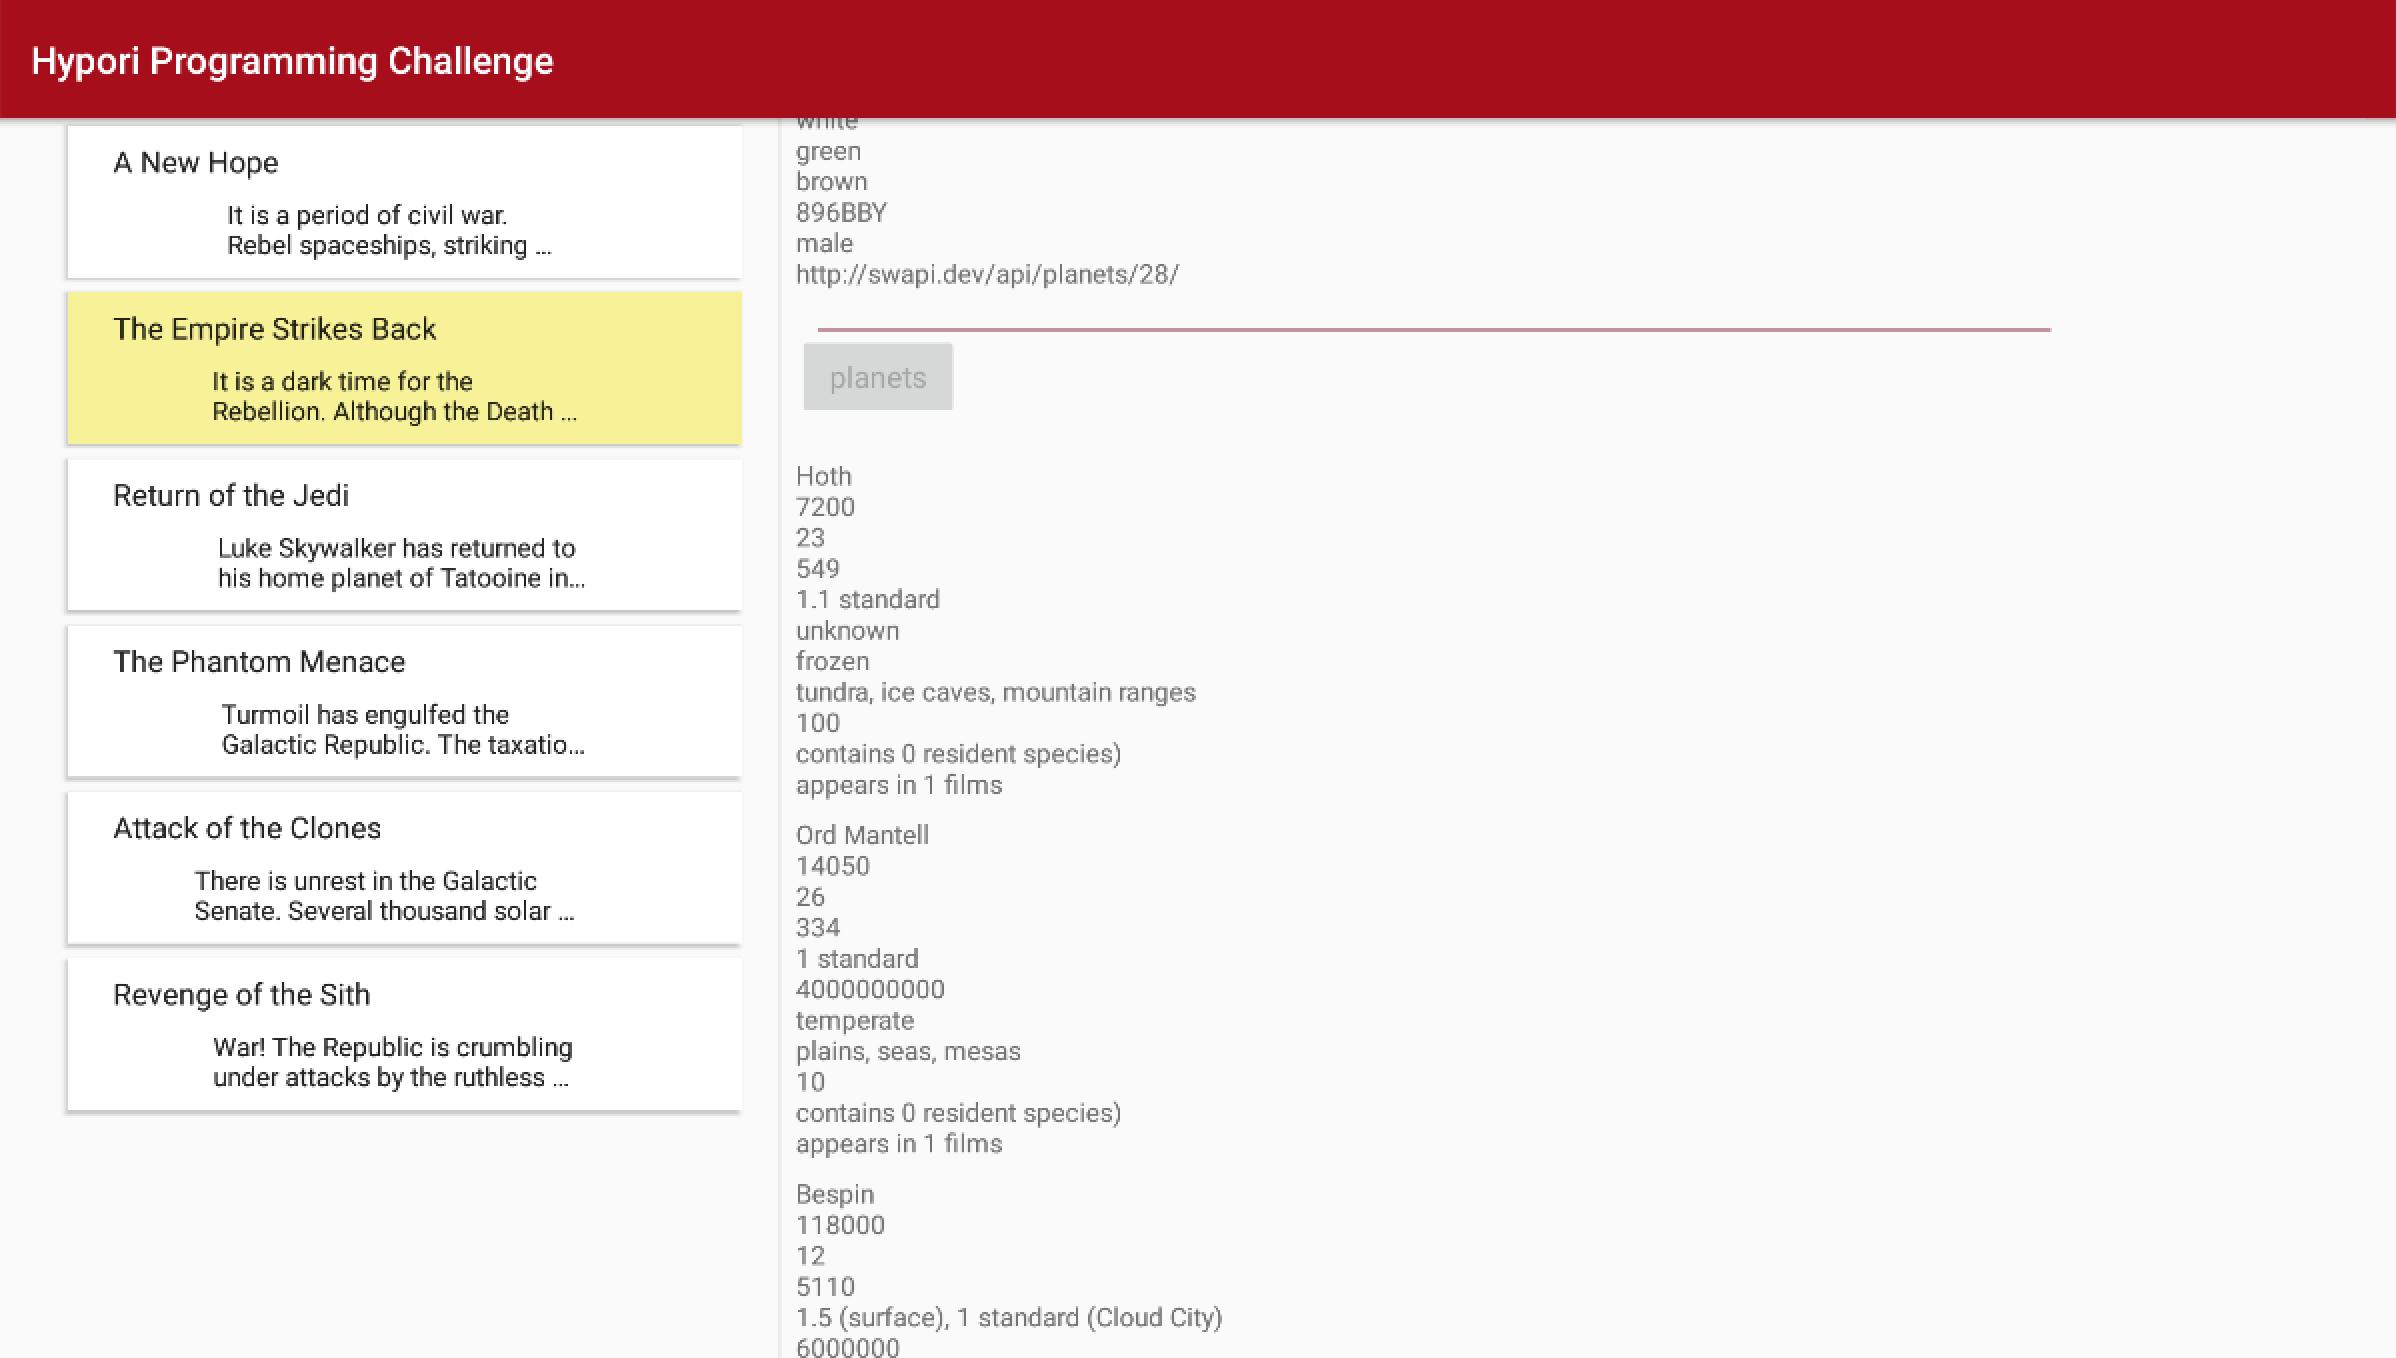Click the Hoth diameter value 7200
2396x1358 pixels.
point(825,507)
